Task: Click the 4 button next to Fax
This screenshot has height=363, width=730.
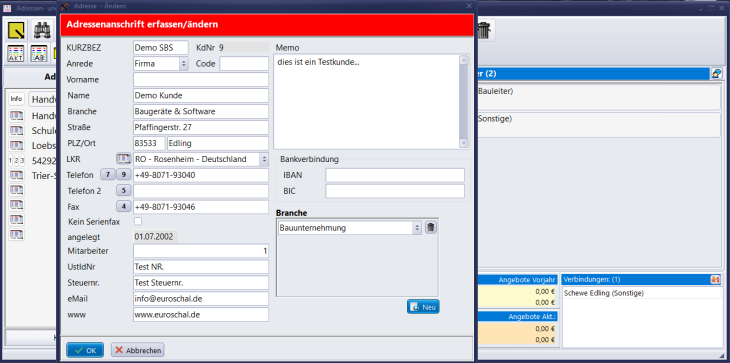Action: (123, 206)
